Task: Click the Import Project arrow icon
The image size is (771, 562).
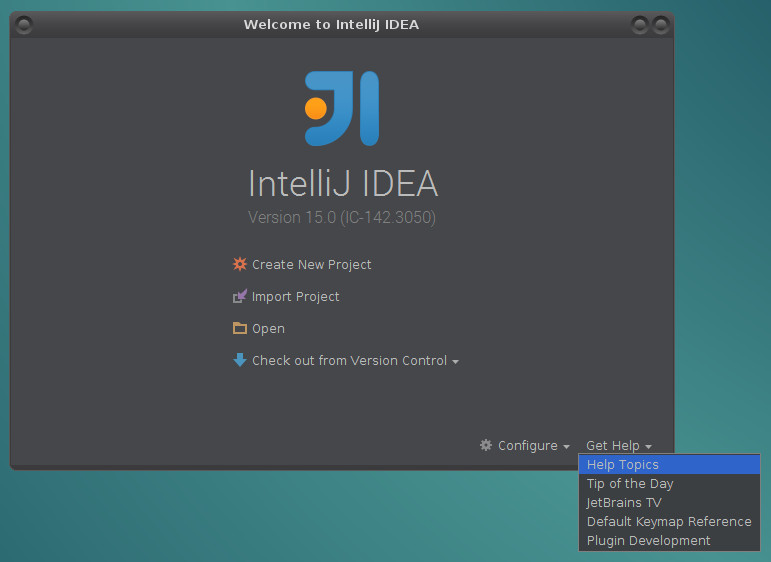Action: pos(239,296)
